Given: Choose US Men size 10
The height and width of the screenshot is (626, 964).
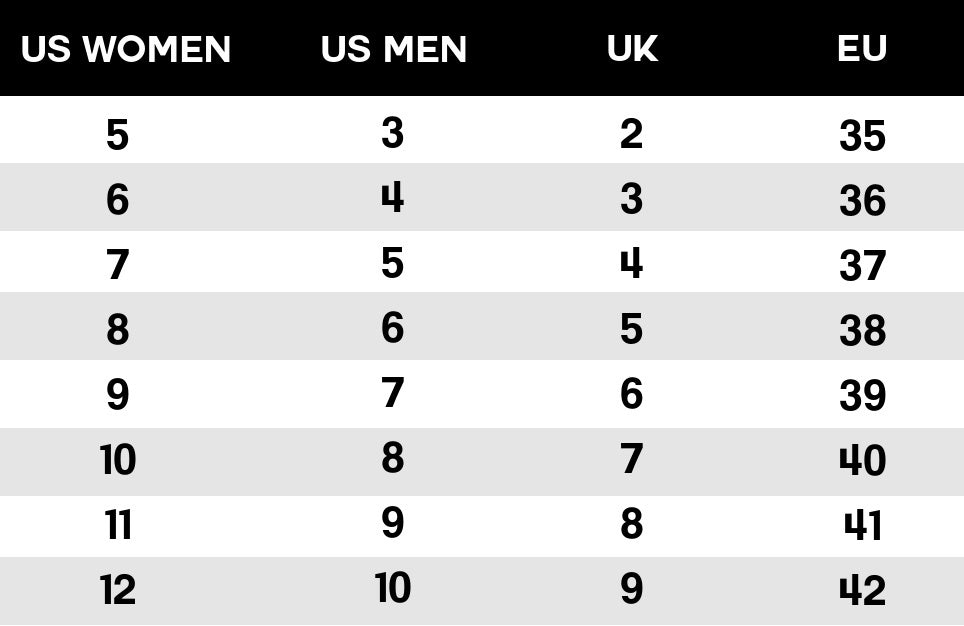Looking at the screenshot, I should click(393, 589).
